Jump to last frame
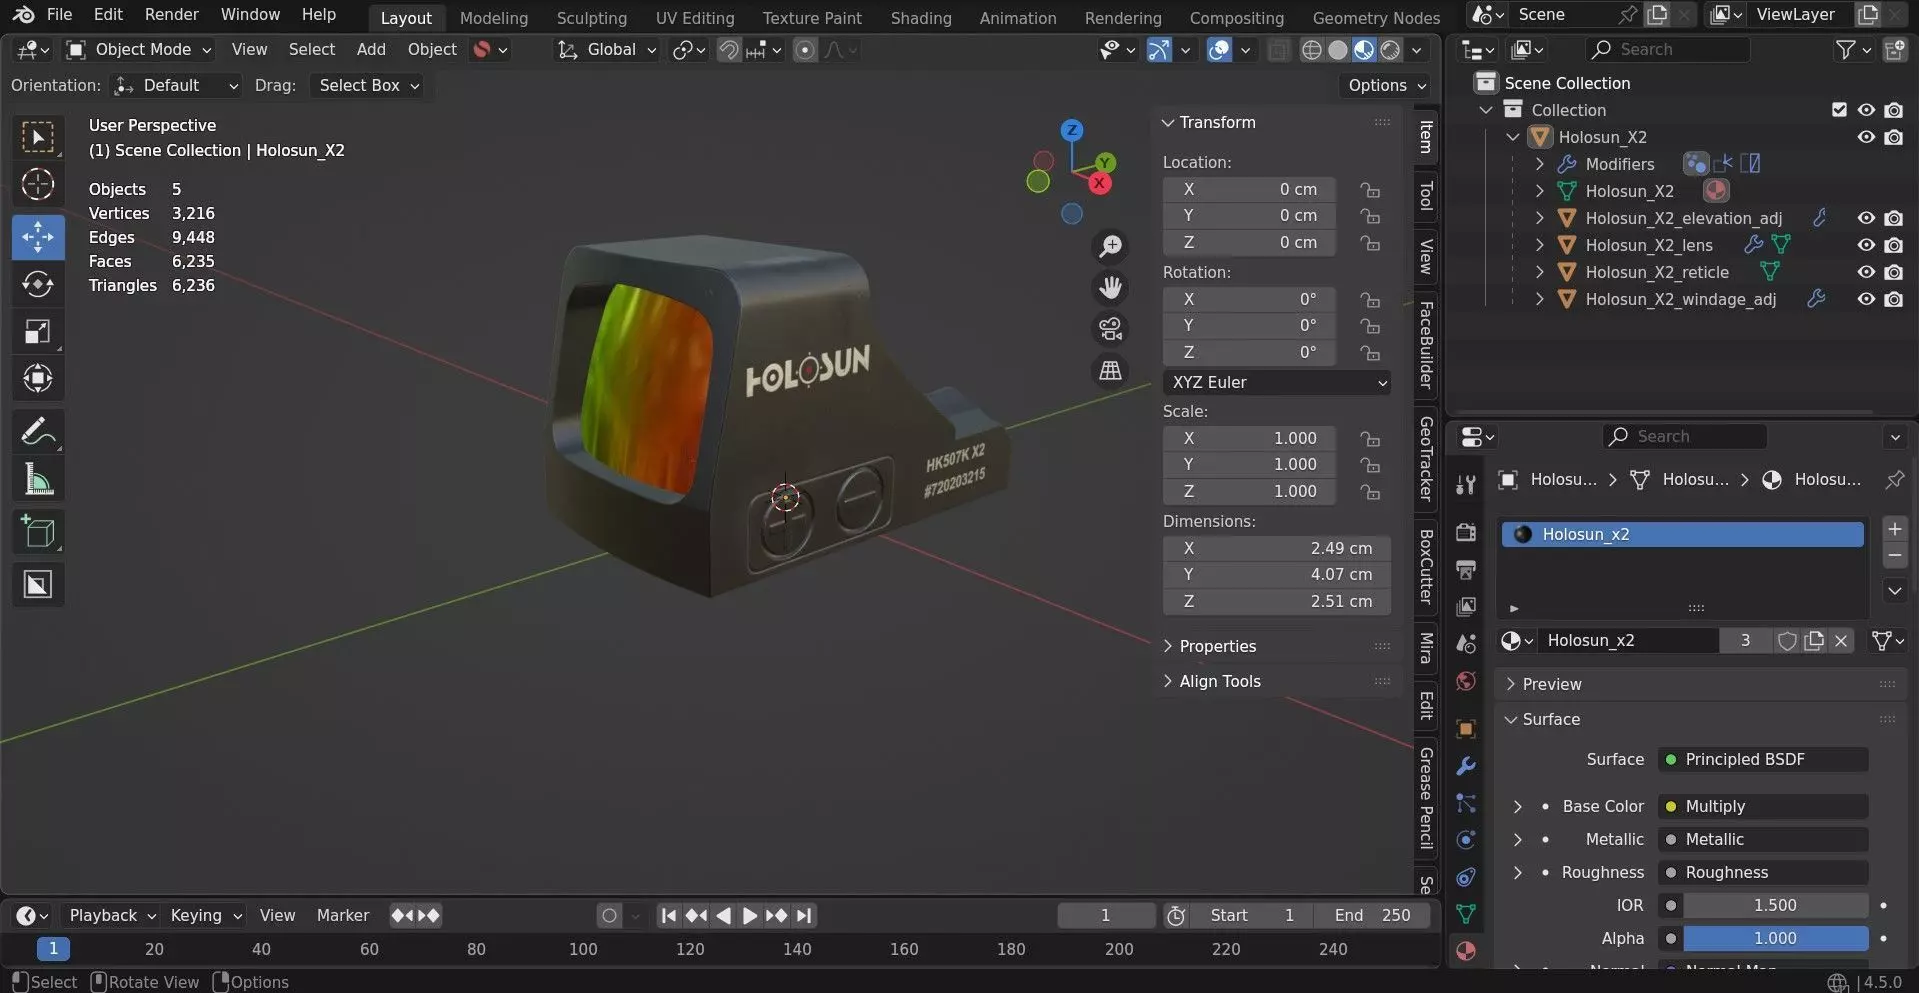 click(x=804, y=915)
